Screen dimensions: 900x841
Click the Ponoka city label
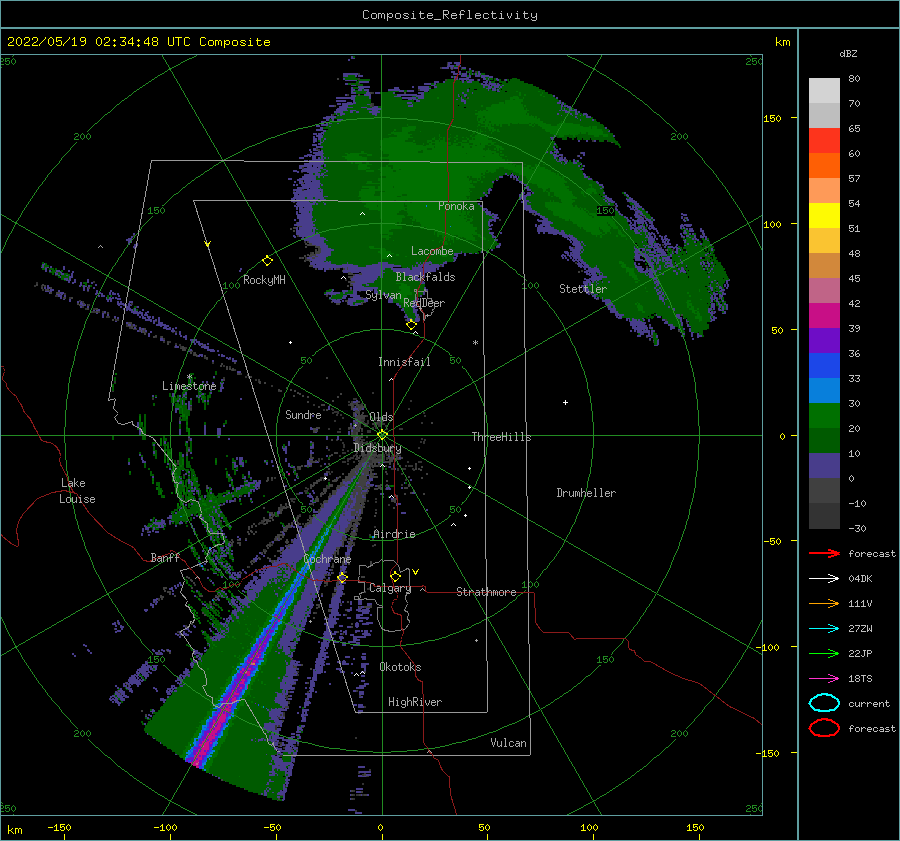pyautogui.click(x=456, y=206)
